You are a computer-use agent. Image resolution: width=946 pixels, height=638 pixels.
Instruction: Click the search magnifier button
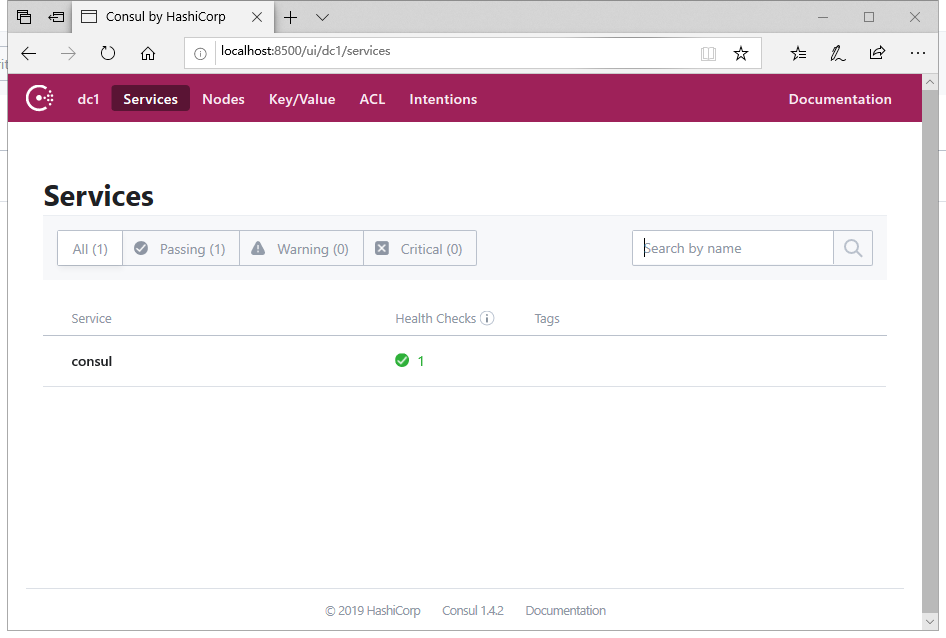coord(852,248)
